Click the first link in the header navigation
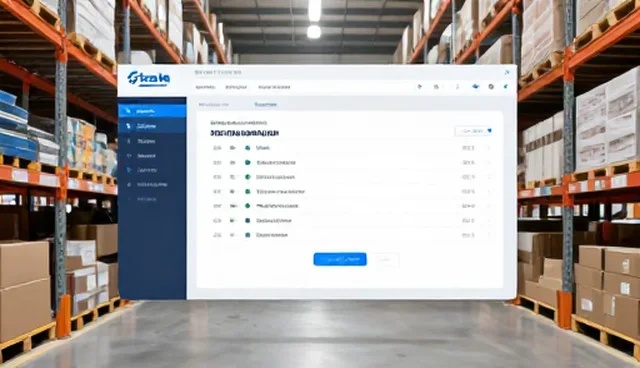640x368 pixels. coord(205,87)
